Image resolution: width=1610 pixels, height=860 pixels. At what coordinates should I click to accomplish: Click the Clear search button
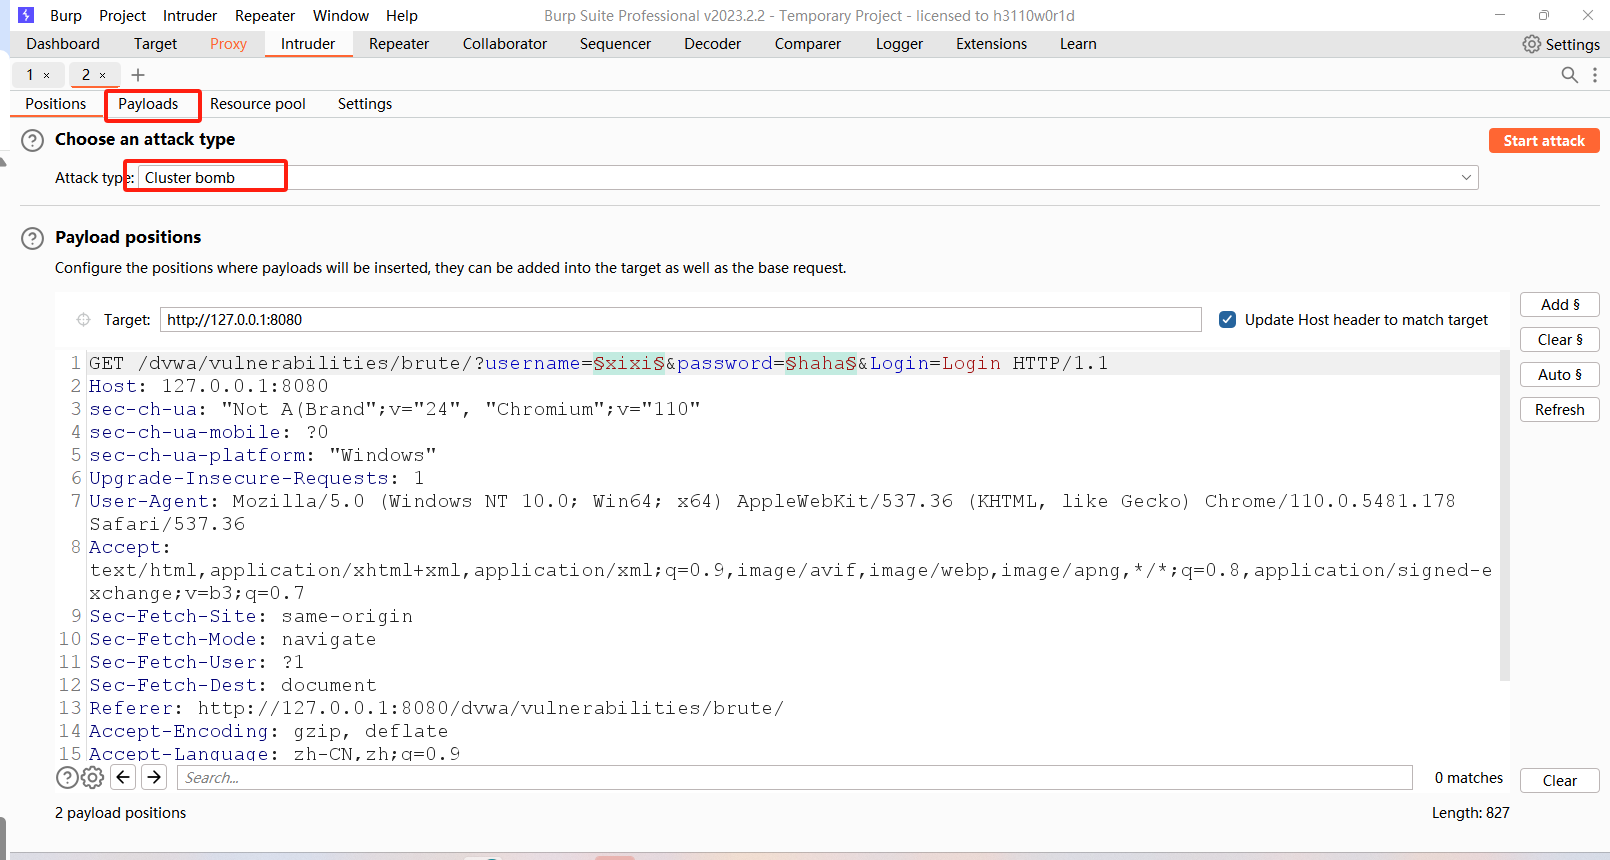coord(1560,781)
